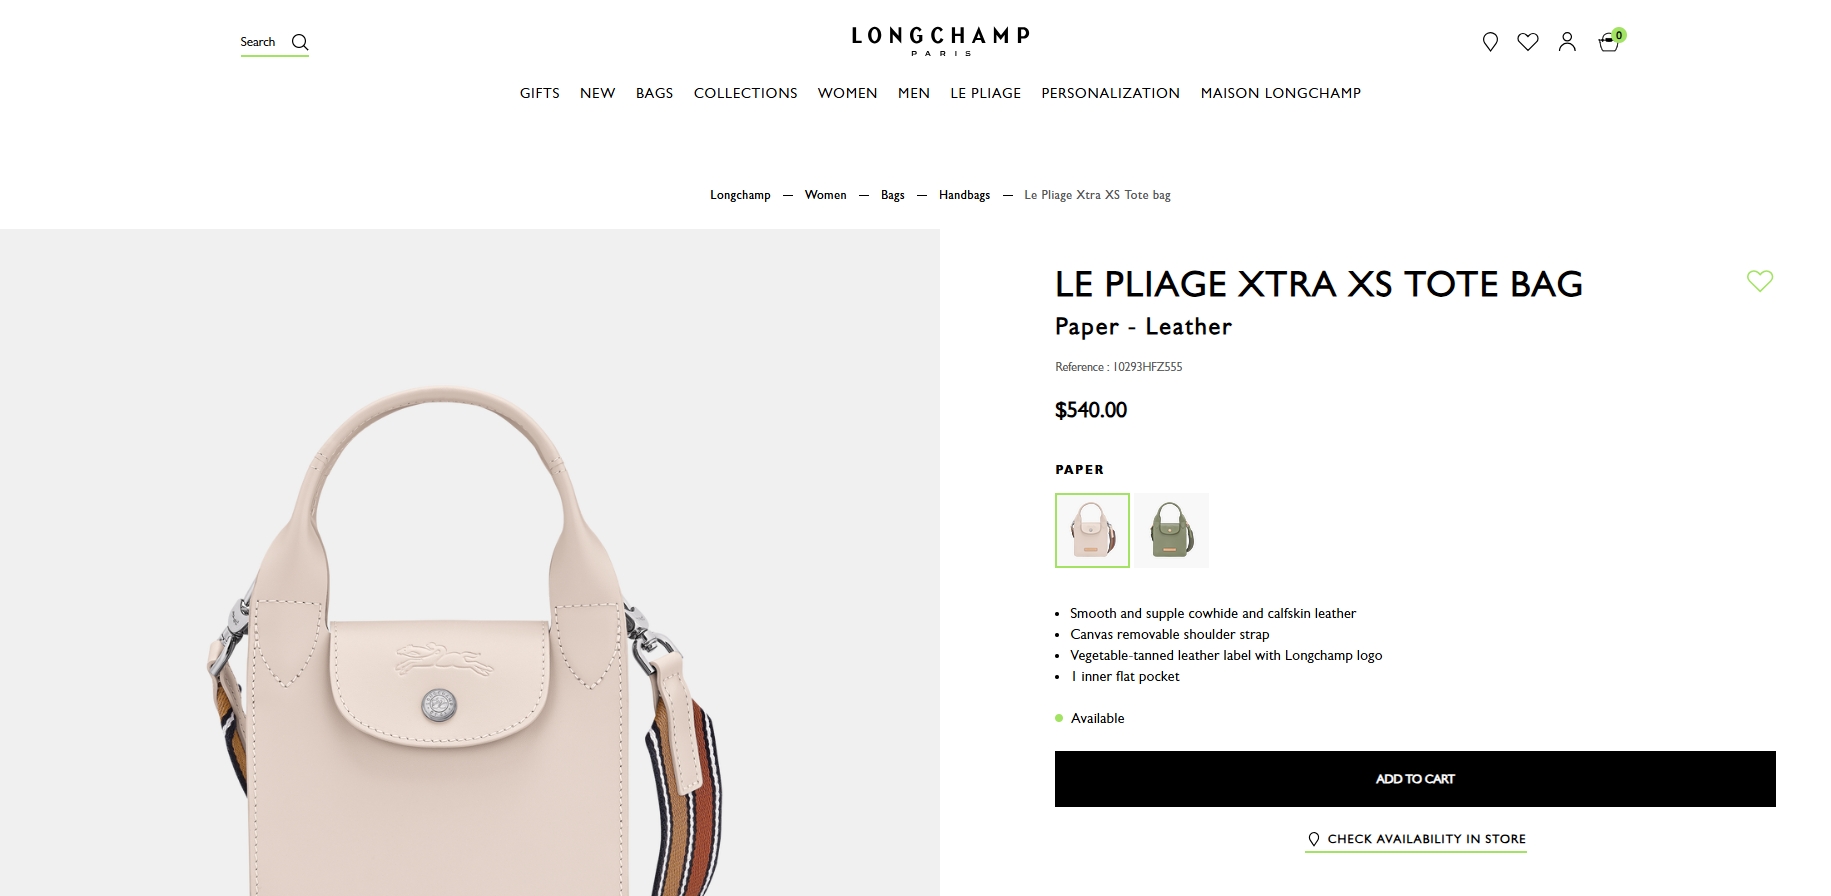The image size is (1831, 896).
Task: Click pin icon beside store availability
Action: 1314,839
